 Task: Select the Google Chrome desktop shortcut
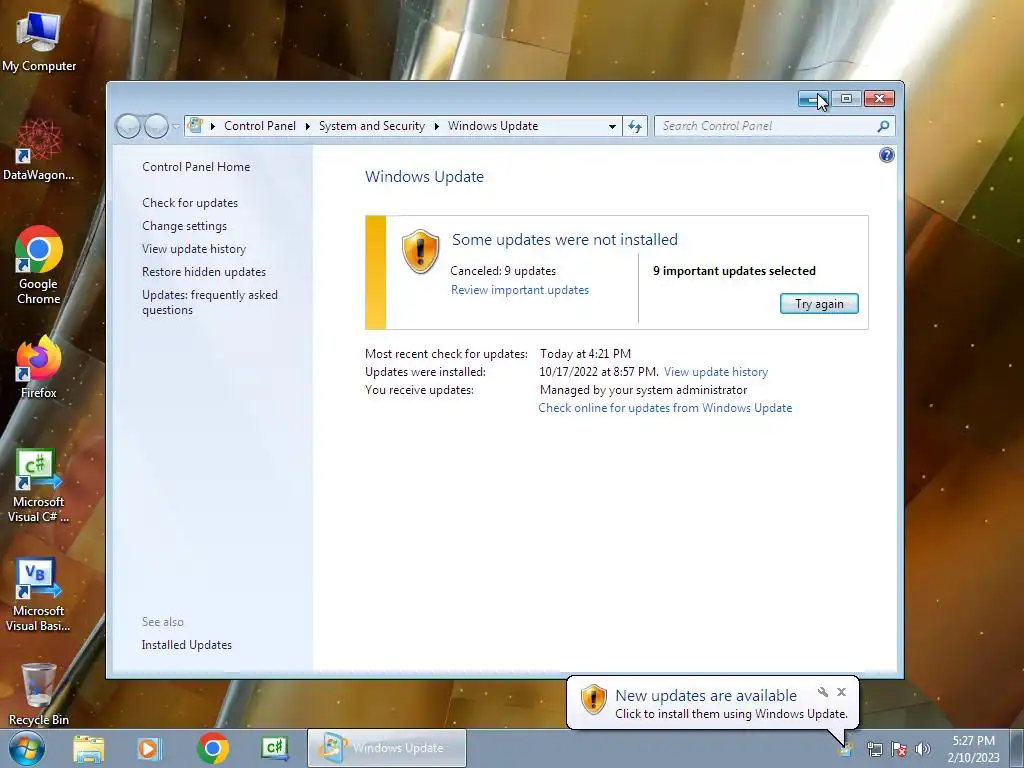(x=39, y=265)
